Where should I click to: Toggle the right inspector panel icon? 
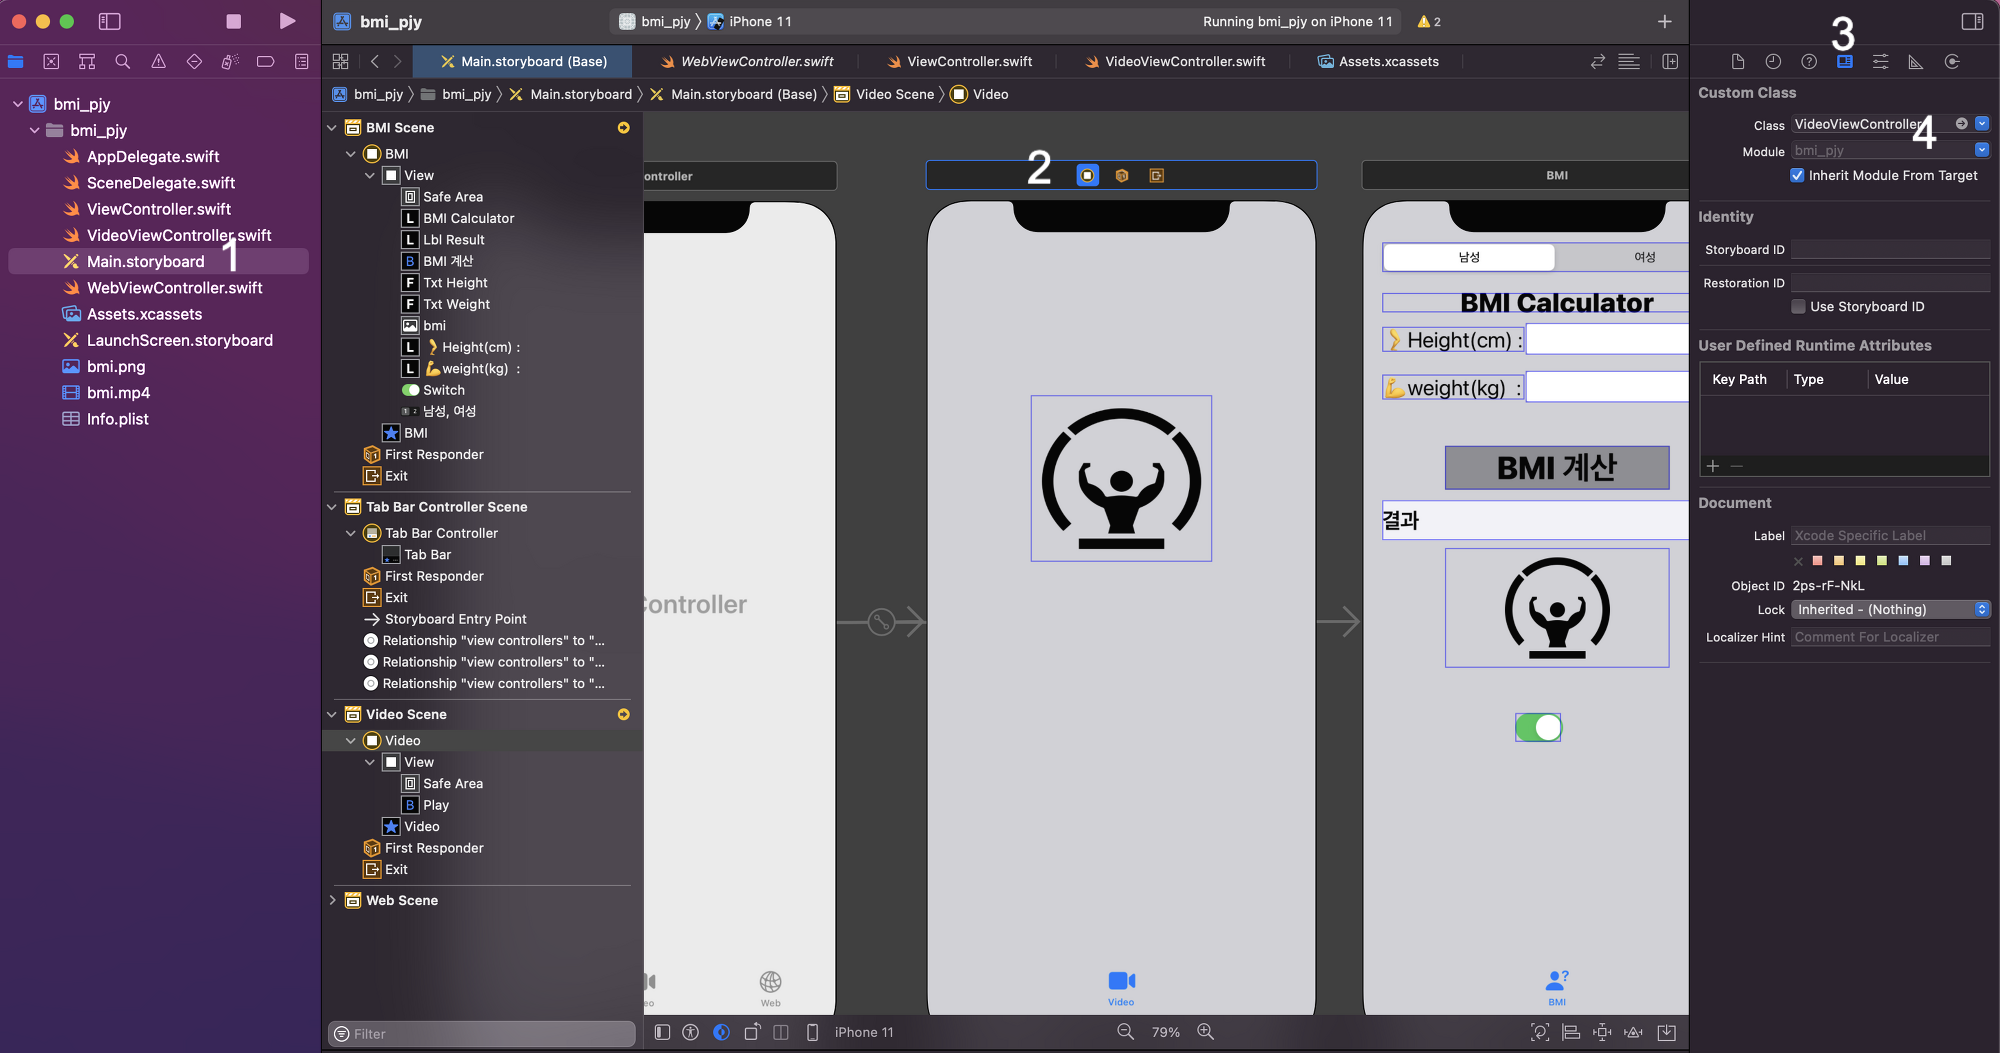1972,21
